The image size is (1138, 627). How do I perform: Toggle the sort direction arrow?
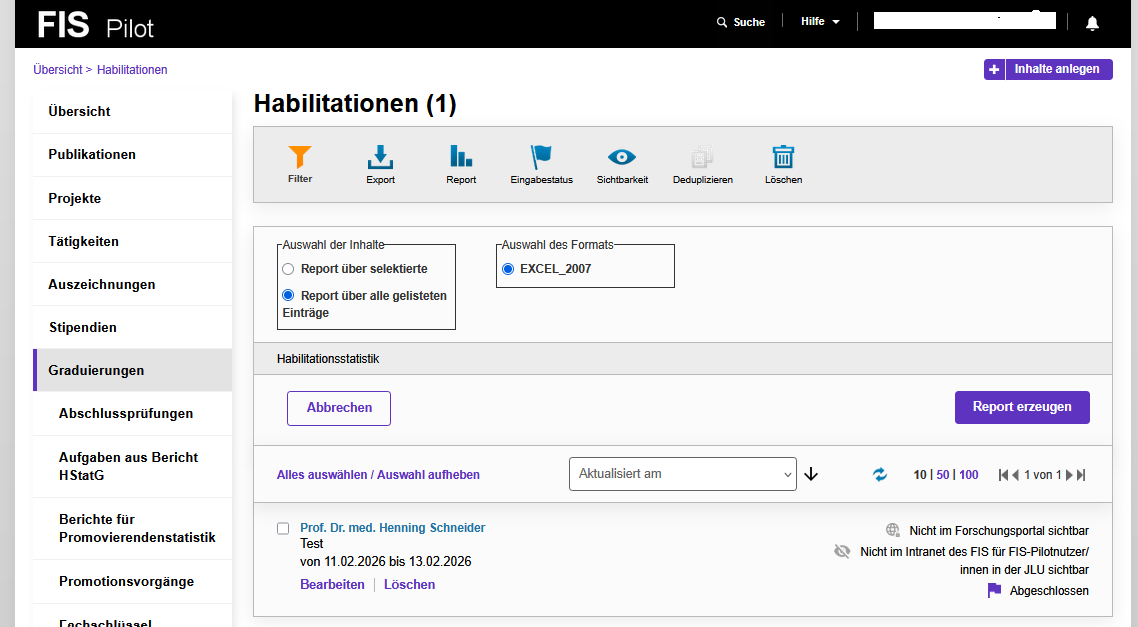coord(811,475)
